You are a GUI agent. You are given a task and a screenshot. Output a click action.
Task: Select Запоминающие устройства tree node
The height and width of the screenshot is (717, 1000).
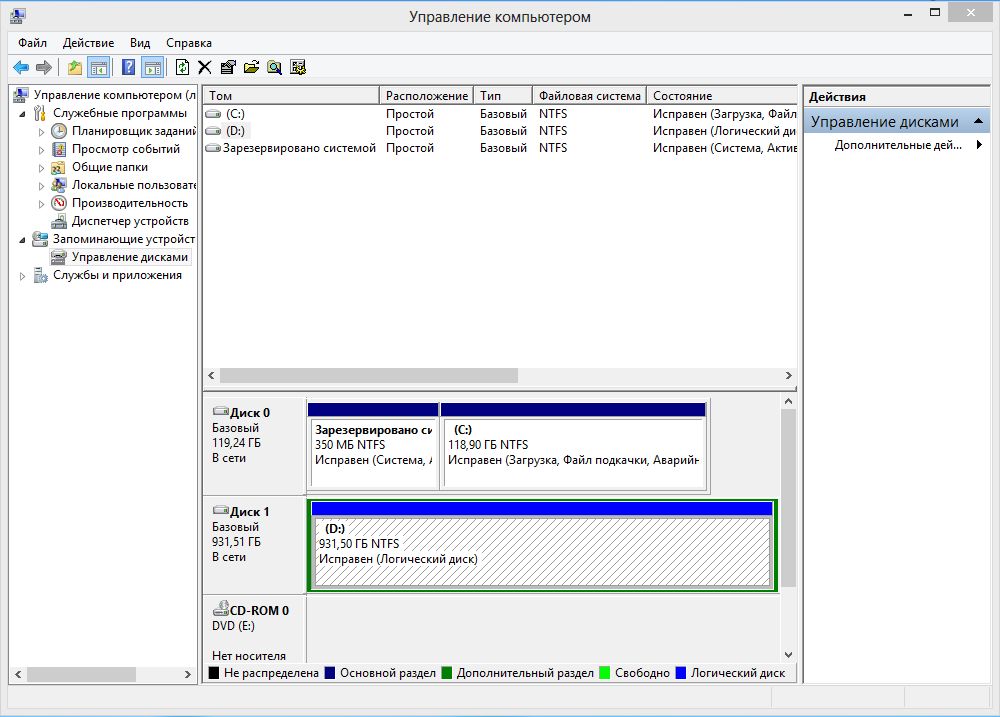tap(124, 239)
